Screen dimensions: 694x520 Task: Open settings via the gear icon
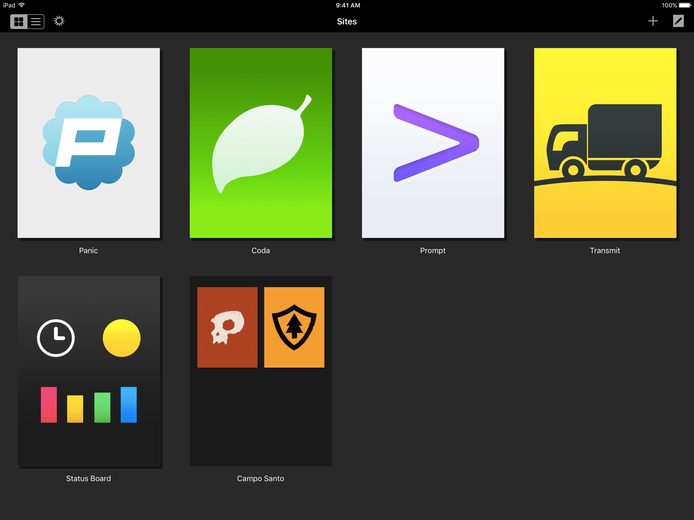point(59,21)
